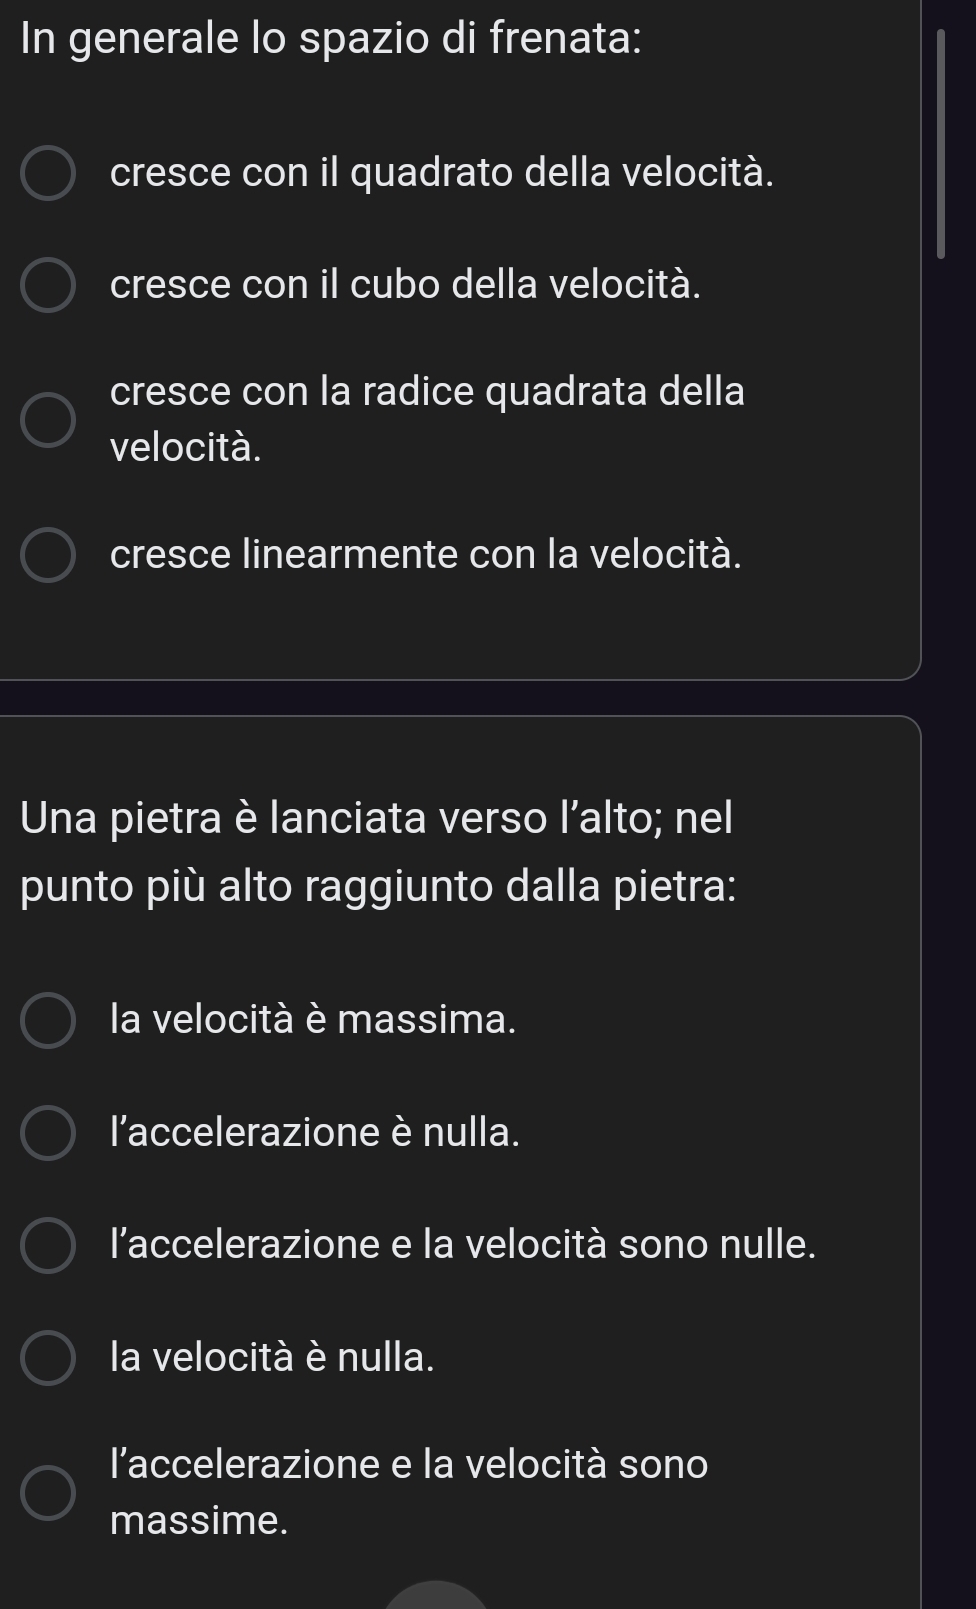Choose radio 'cresce con la radice quadrata'
The height and width of the screenshot is (1609, 976).
coord(47,419)
